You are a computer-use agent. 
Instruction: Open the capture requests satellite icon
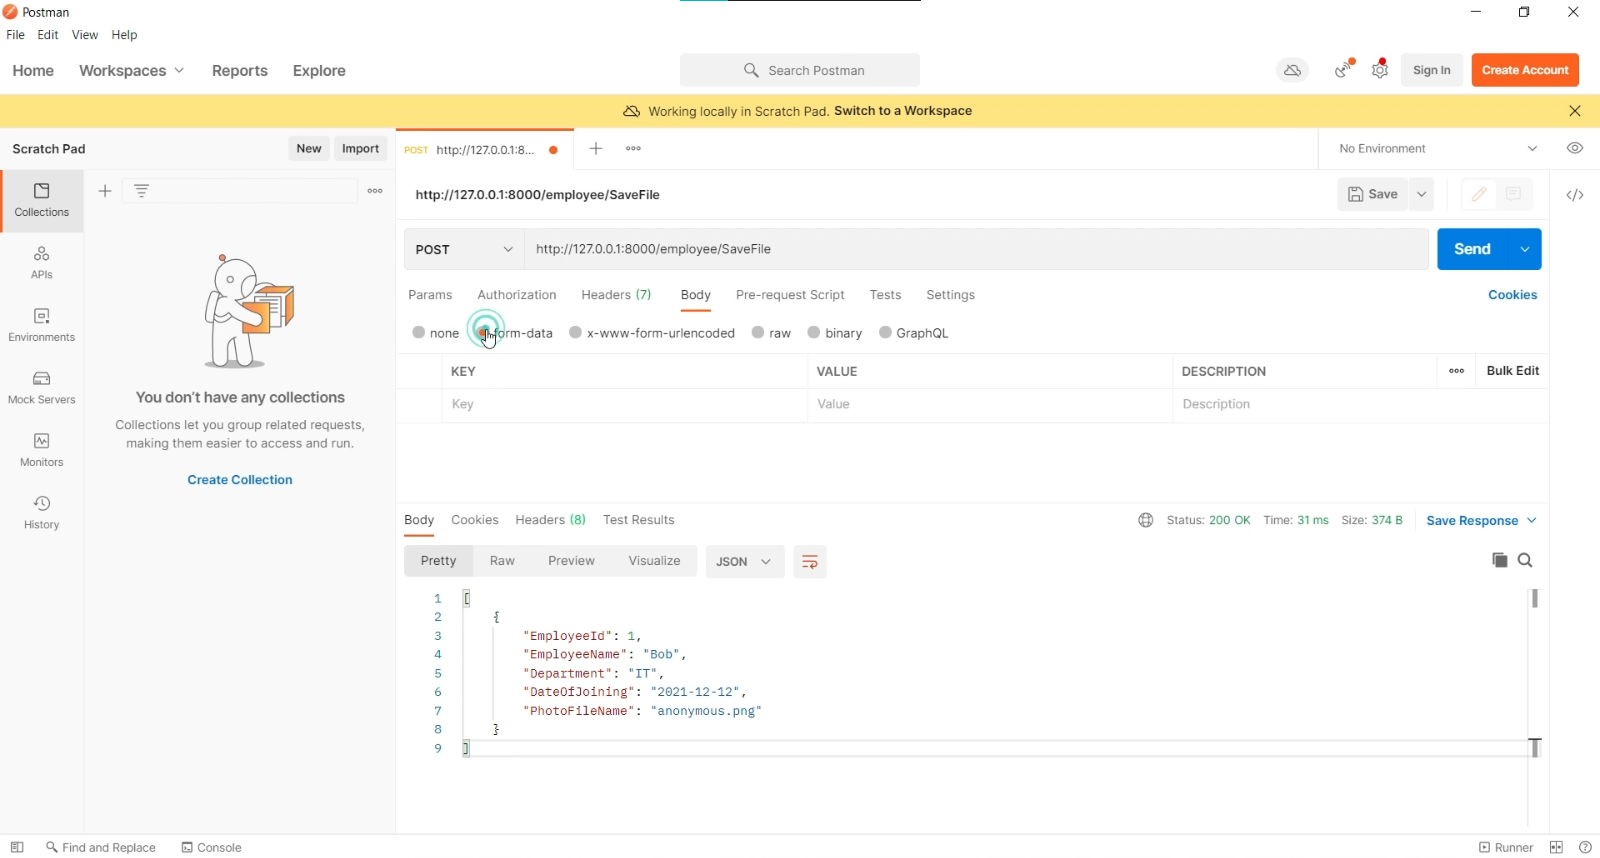pos(1345,70)
